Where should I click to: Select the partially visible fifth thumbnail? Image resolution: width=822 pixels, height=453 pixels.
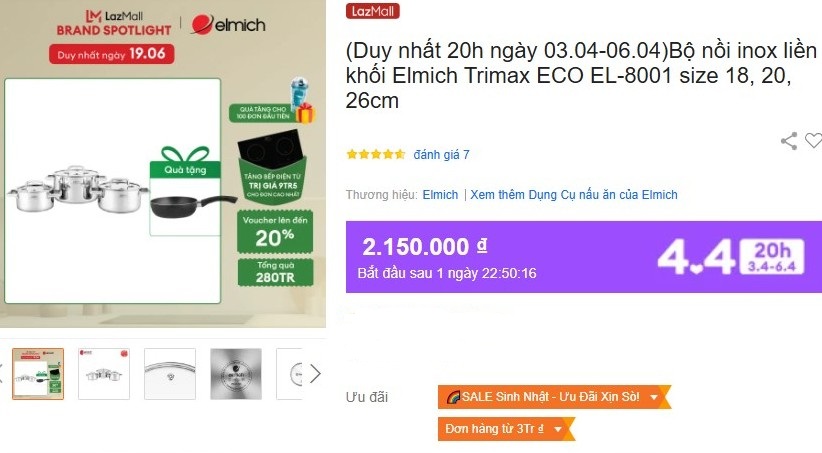[289, 374]
